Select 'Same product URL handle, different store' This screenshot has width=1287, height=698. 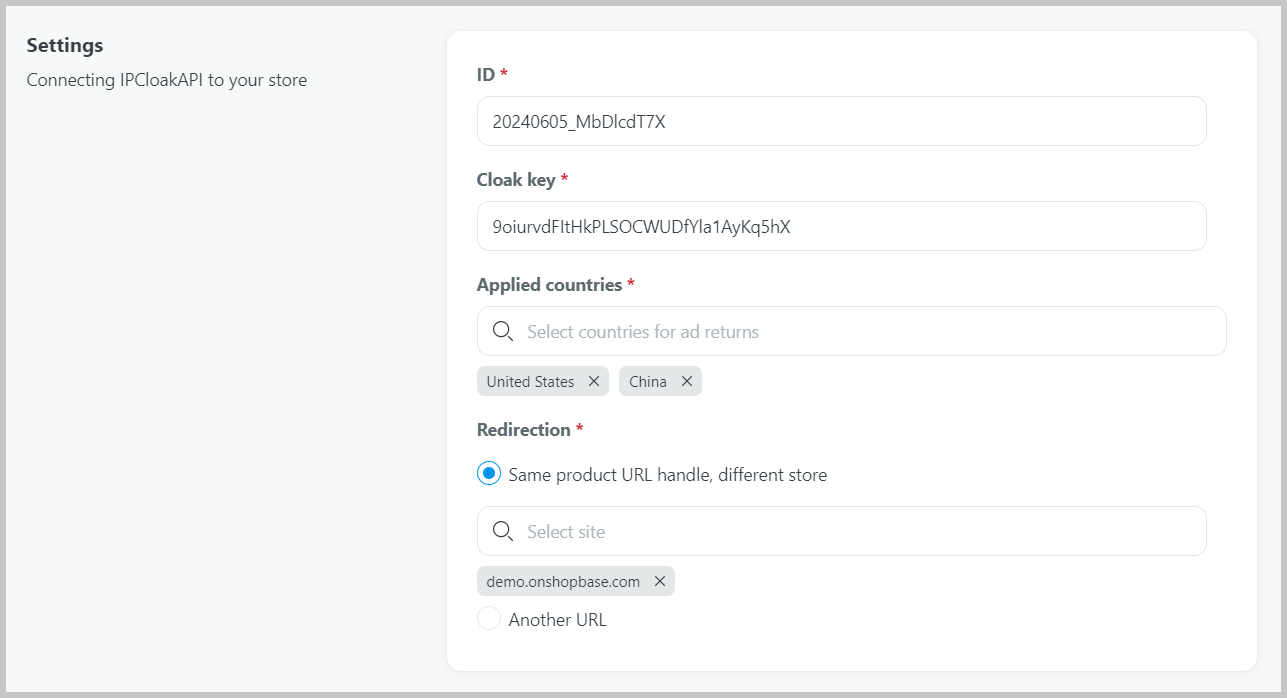pos(489,474)
